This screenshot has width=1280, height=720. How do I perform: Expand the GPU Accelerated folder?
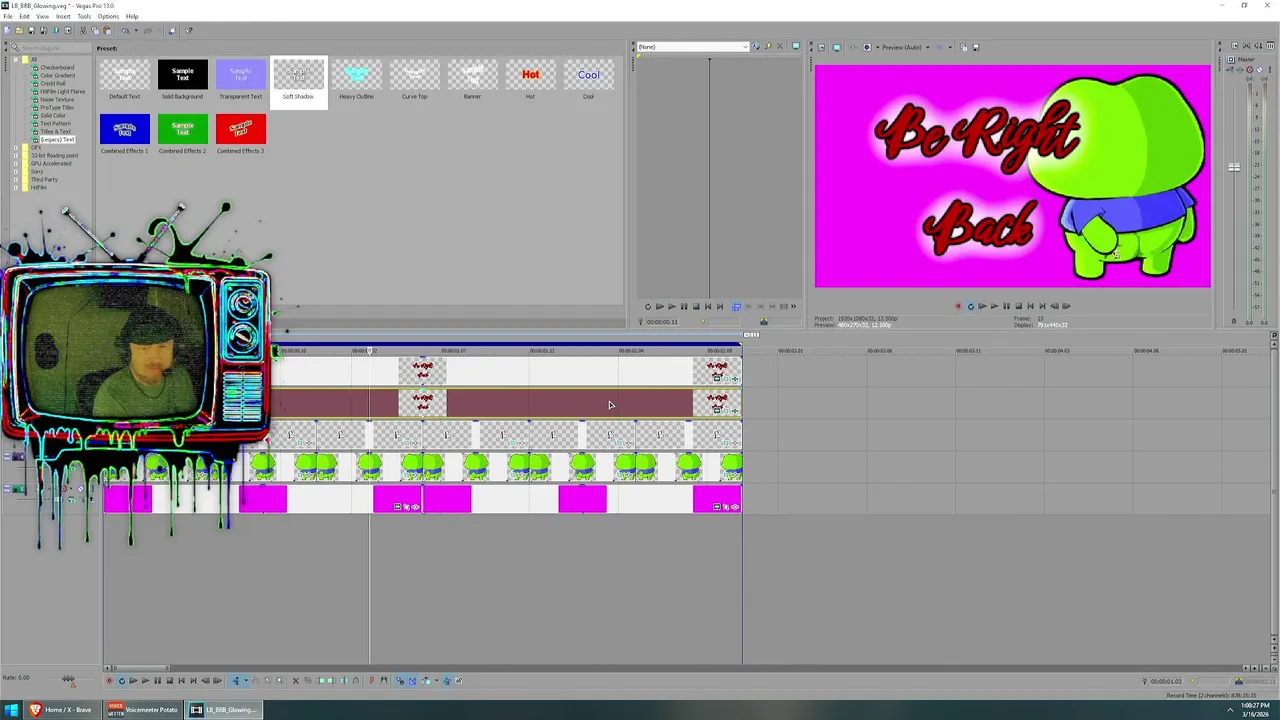(16, 163)
